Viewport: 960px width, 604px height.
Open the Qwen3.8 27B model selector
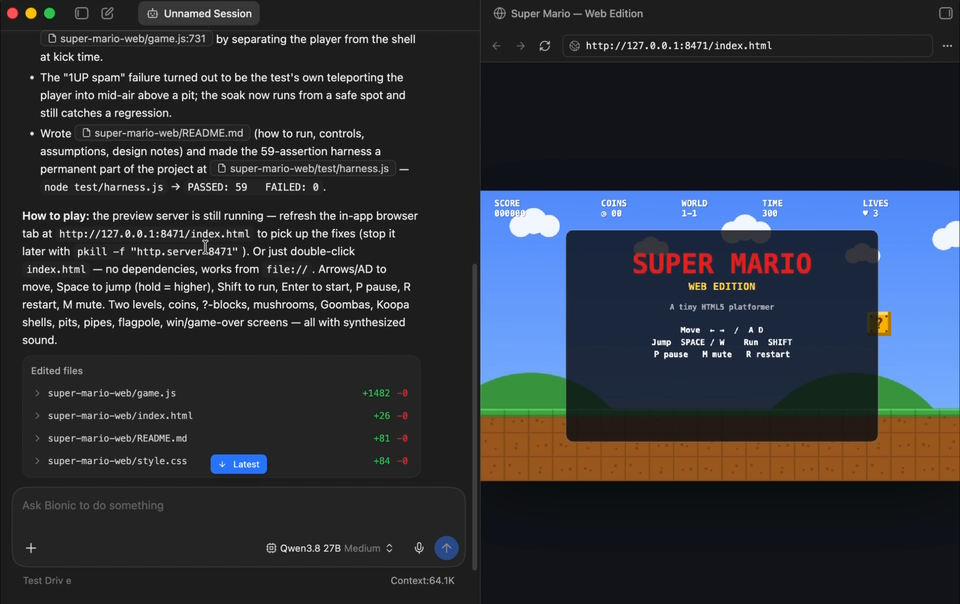[x=329, y=548]
